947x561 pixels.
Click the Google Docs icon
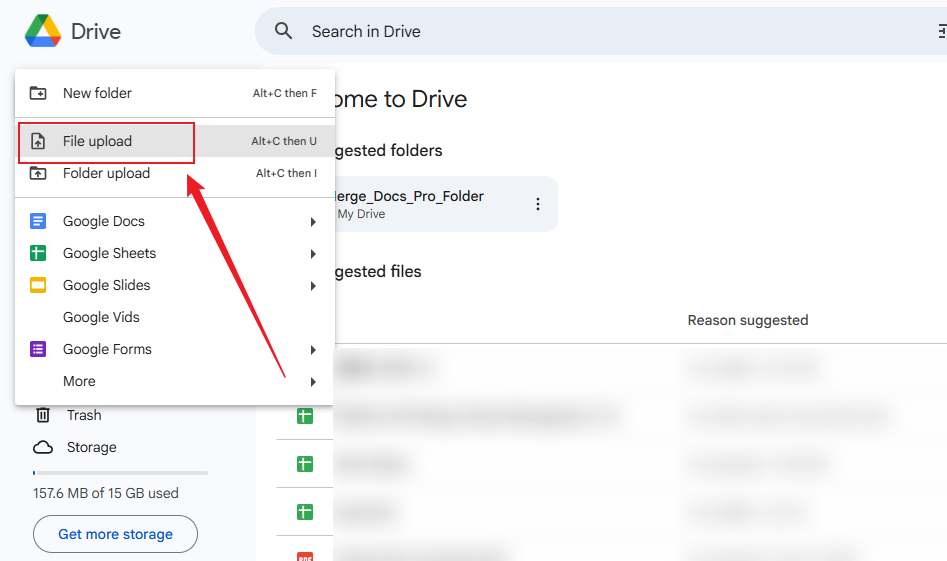(x=38, y=221)
